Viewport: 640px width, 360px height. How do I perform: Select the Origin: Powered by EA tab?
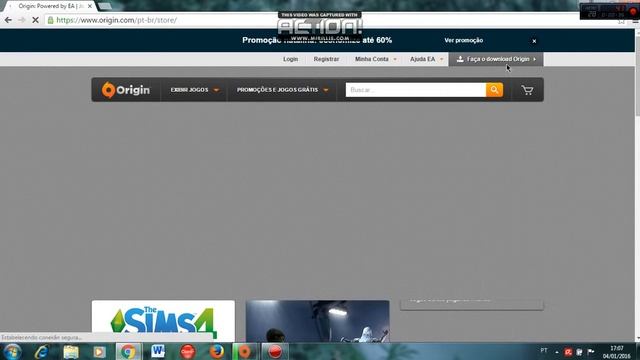(51, 6)
